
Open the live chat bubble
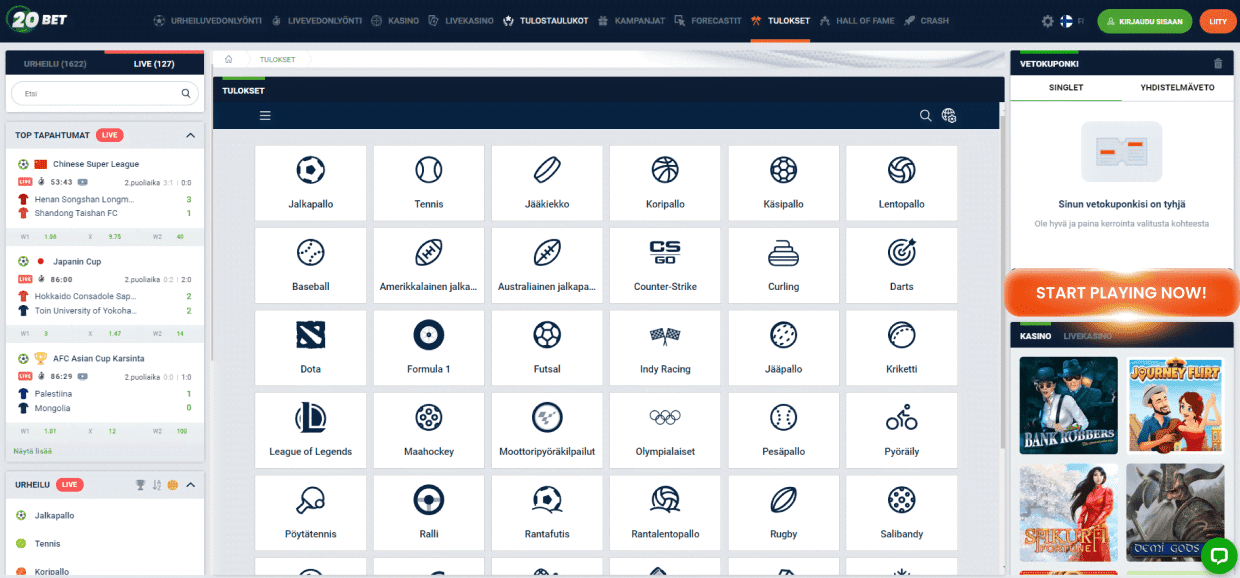tap(1218, 554)
